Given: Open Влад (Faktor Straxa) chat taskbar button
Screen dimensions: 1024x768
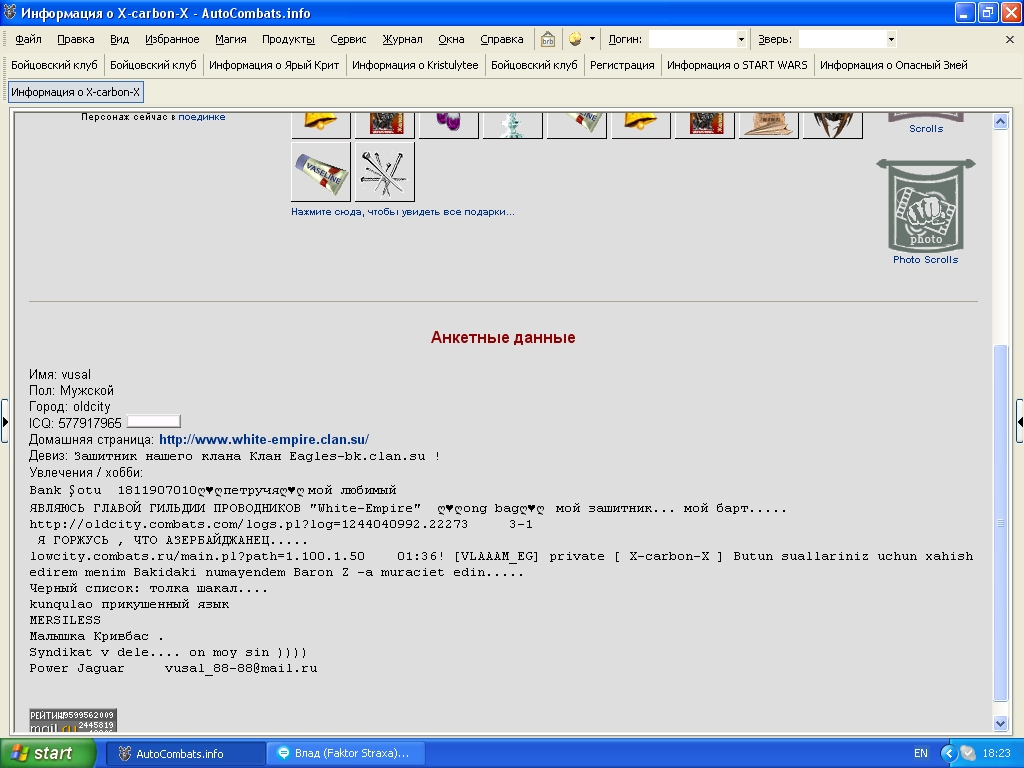Looking at the screenshot, I should (346, 753).
